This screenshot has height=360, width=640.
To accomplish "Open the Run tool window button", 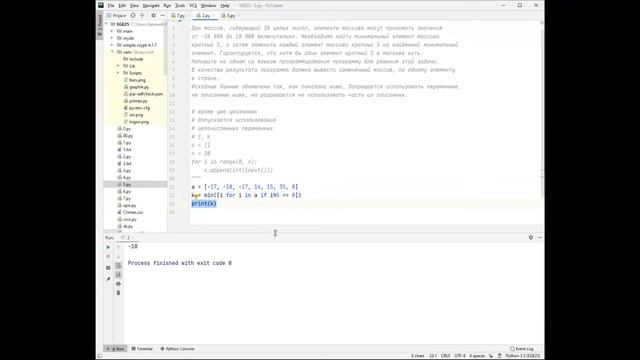I will (x=116, y=349).
